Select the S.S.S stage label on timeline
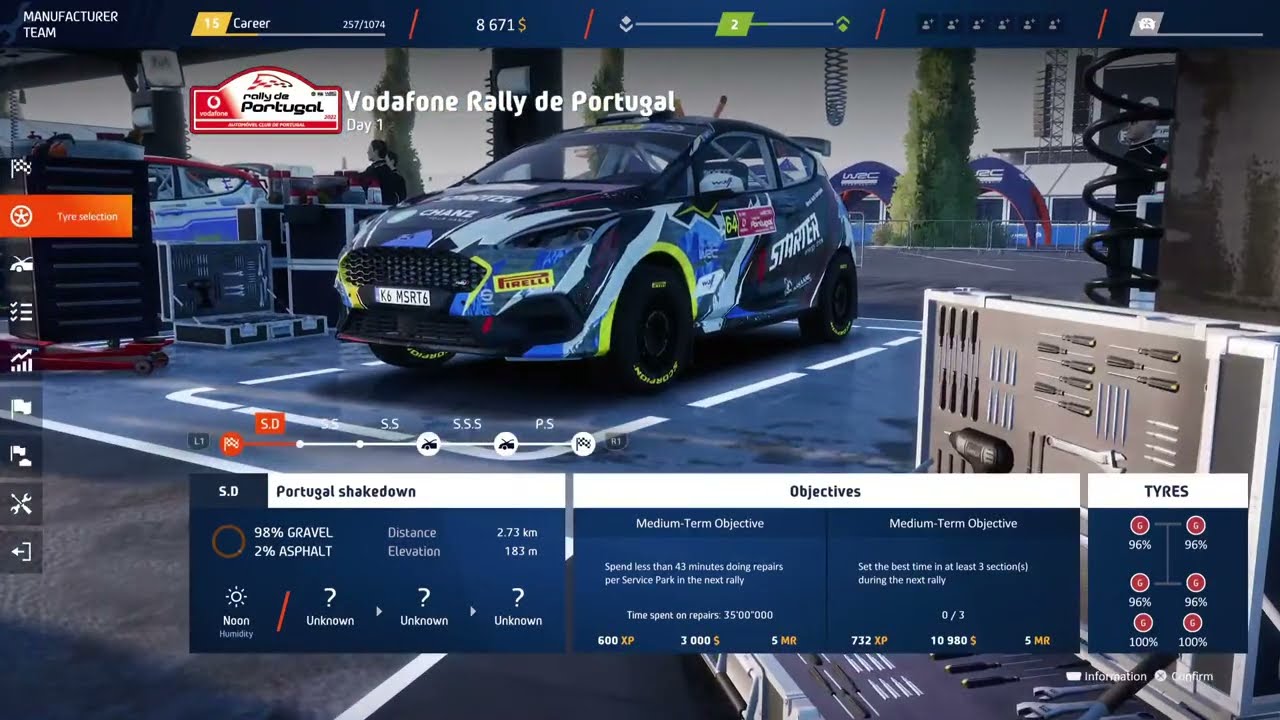The width and height of the screenshot is (1280, 720). (x=467, y=424)
